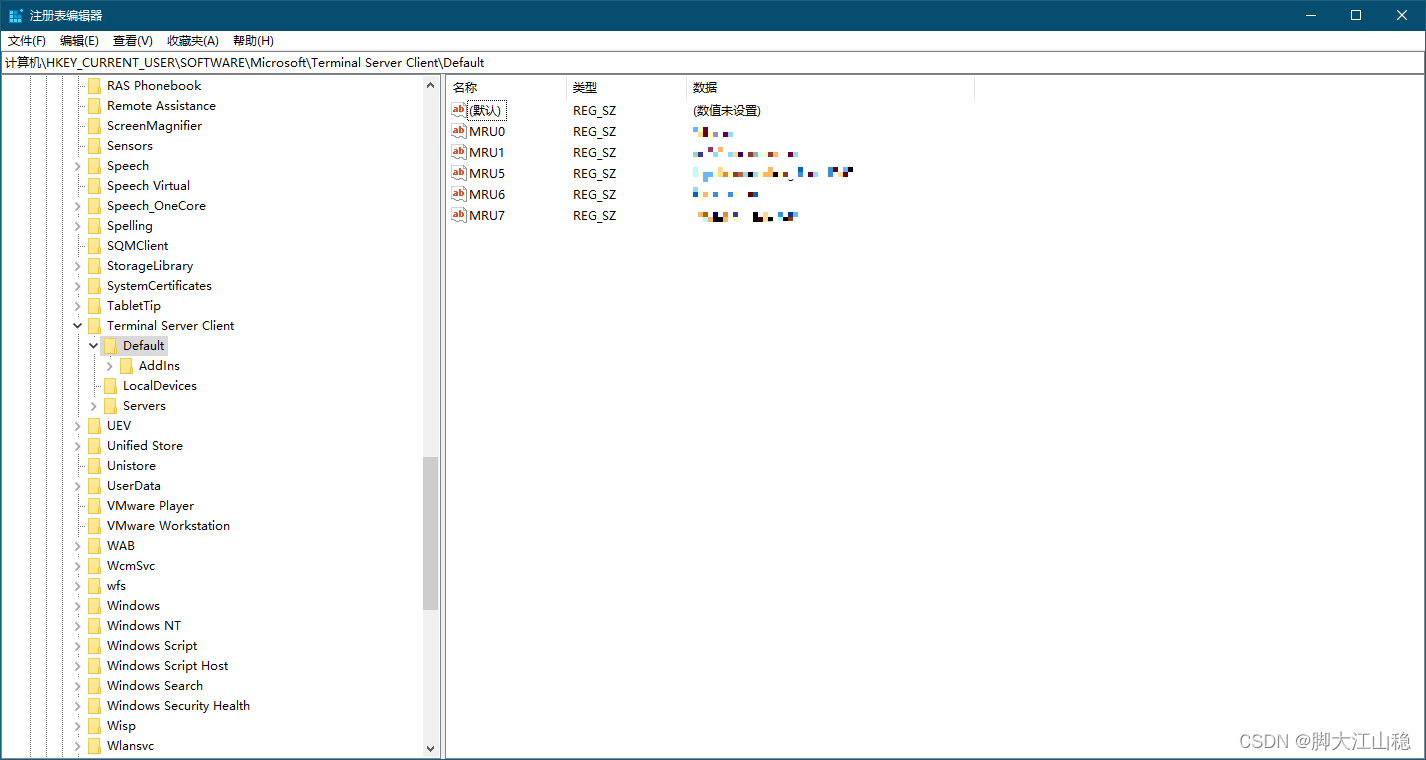
Task: Select the Windows Security Health key
Action: coord(178,706)
